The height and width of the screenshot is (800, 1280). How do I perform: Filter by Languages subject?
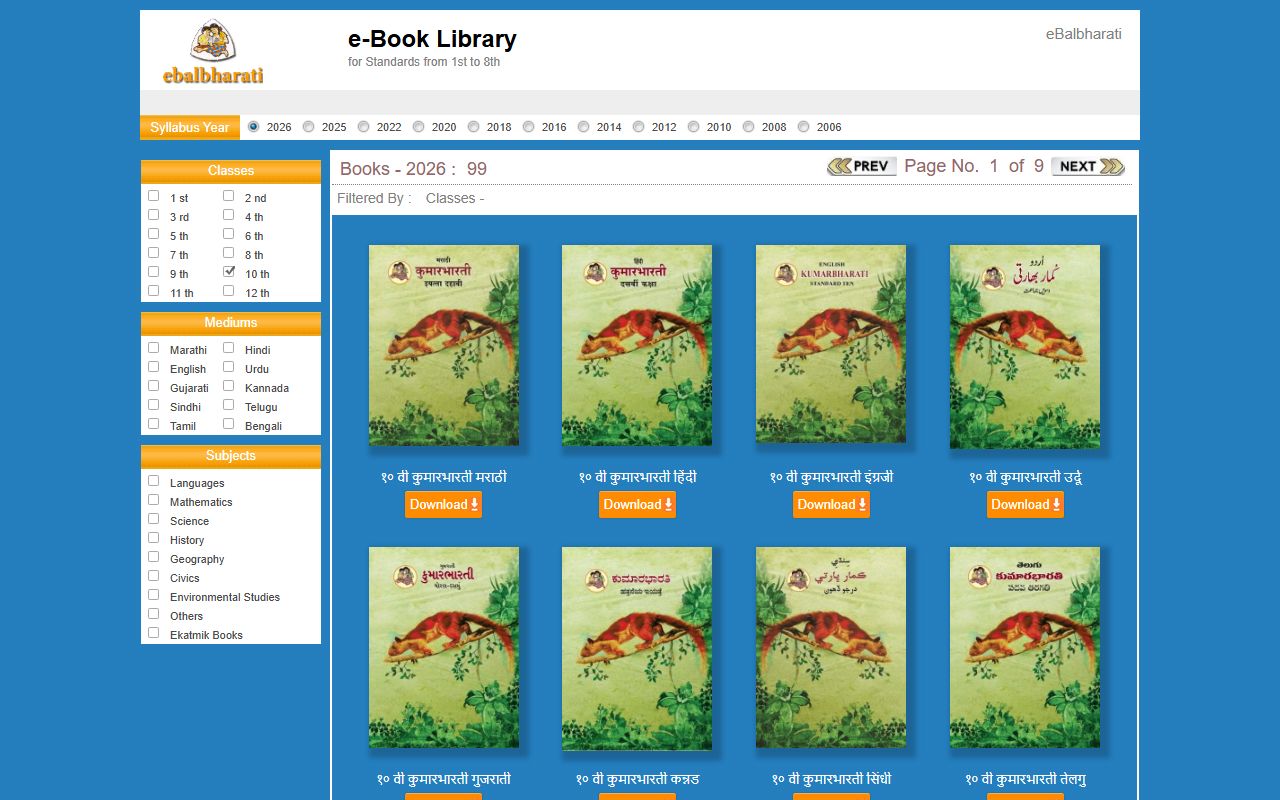(154, 481)
